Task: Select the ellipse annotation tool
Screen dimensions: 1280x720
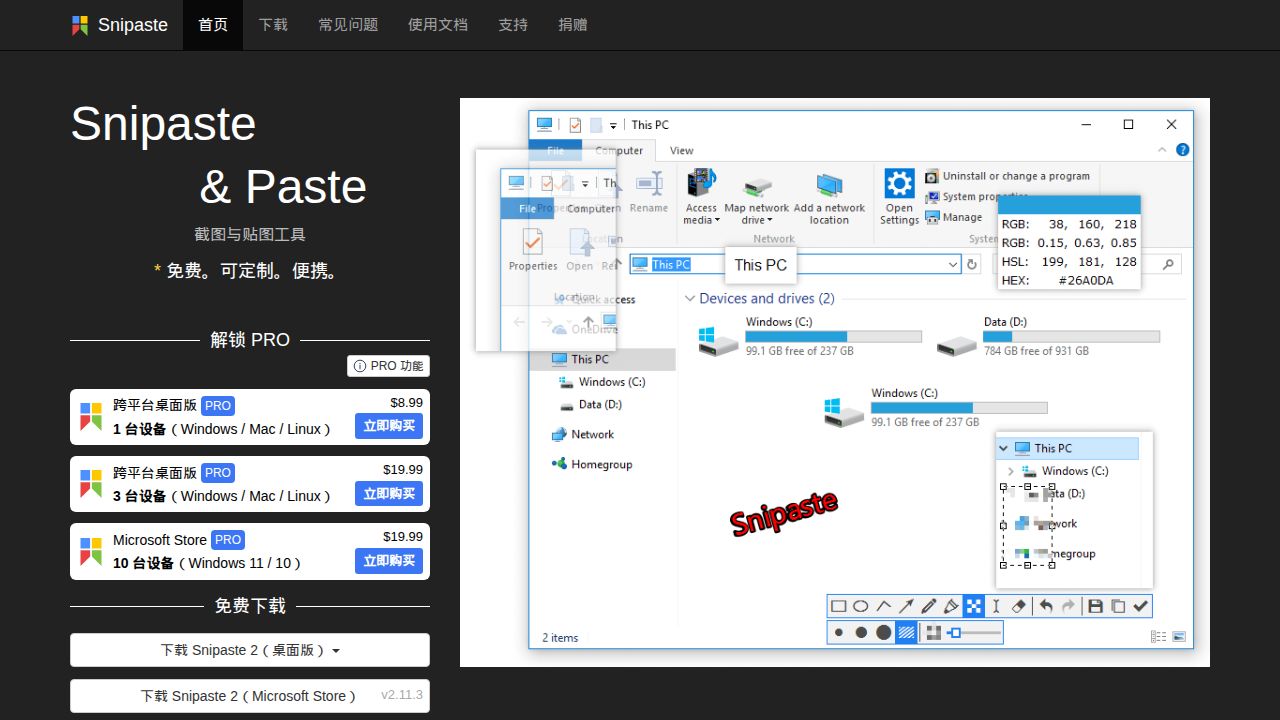Action: 861,606
